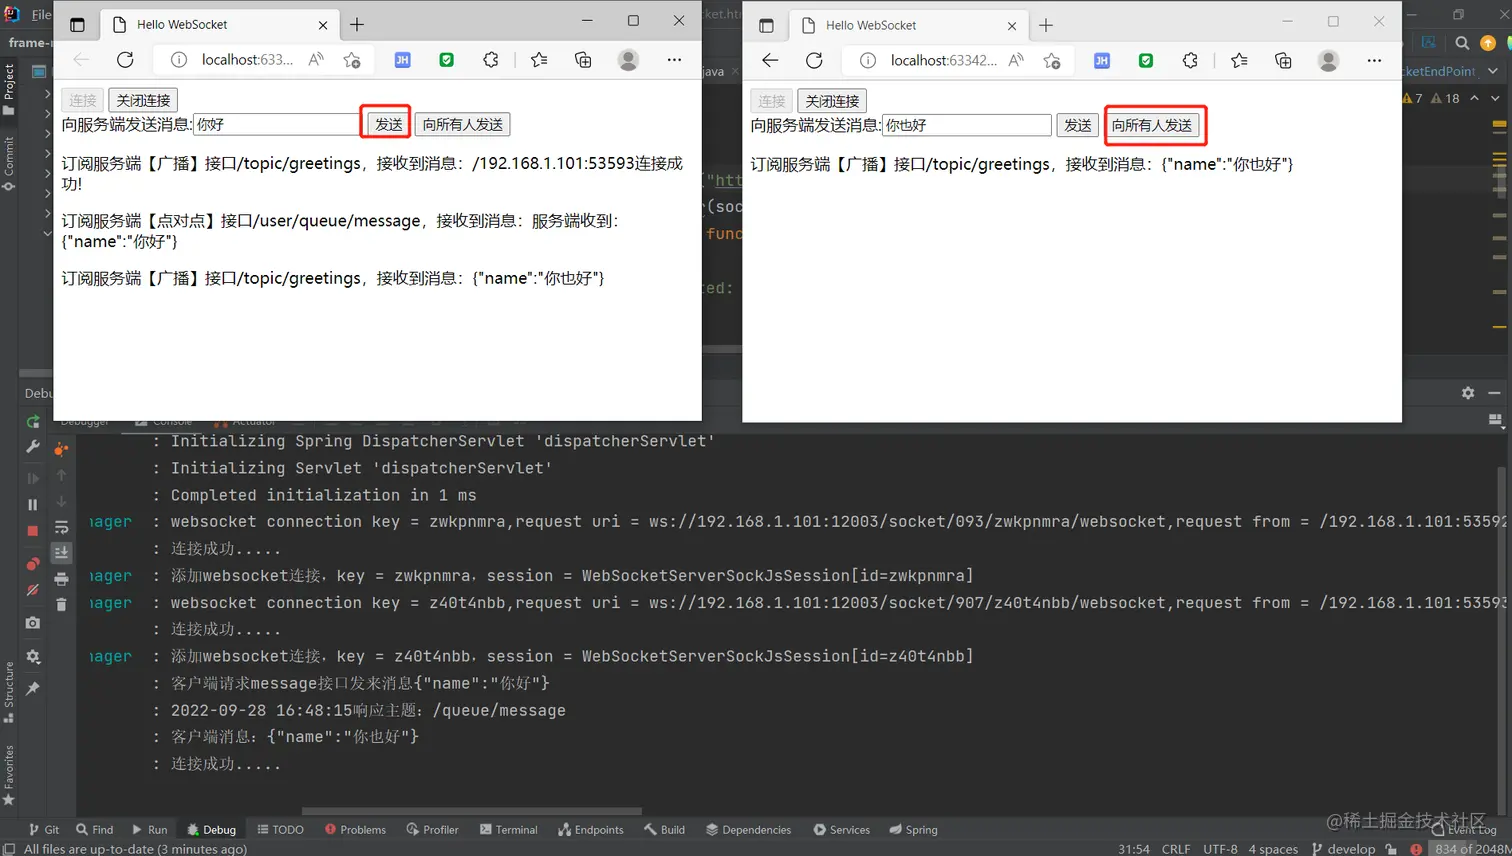
Task: Open three-dot menu in right browser
Action: (x=1374, y=61)
